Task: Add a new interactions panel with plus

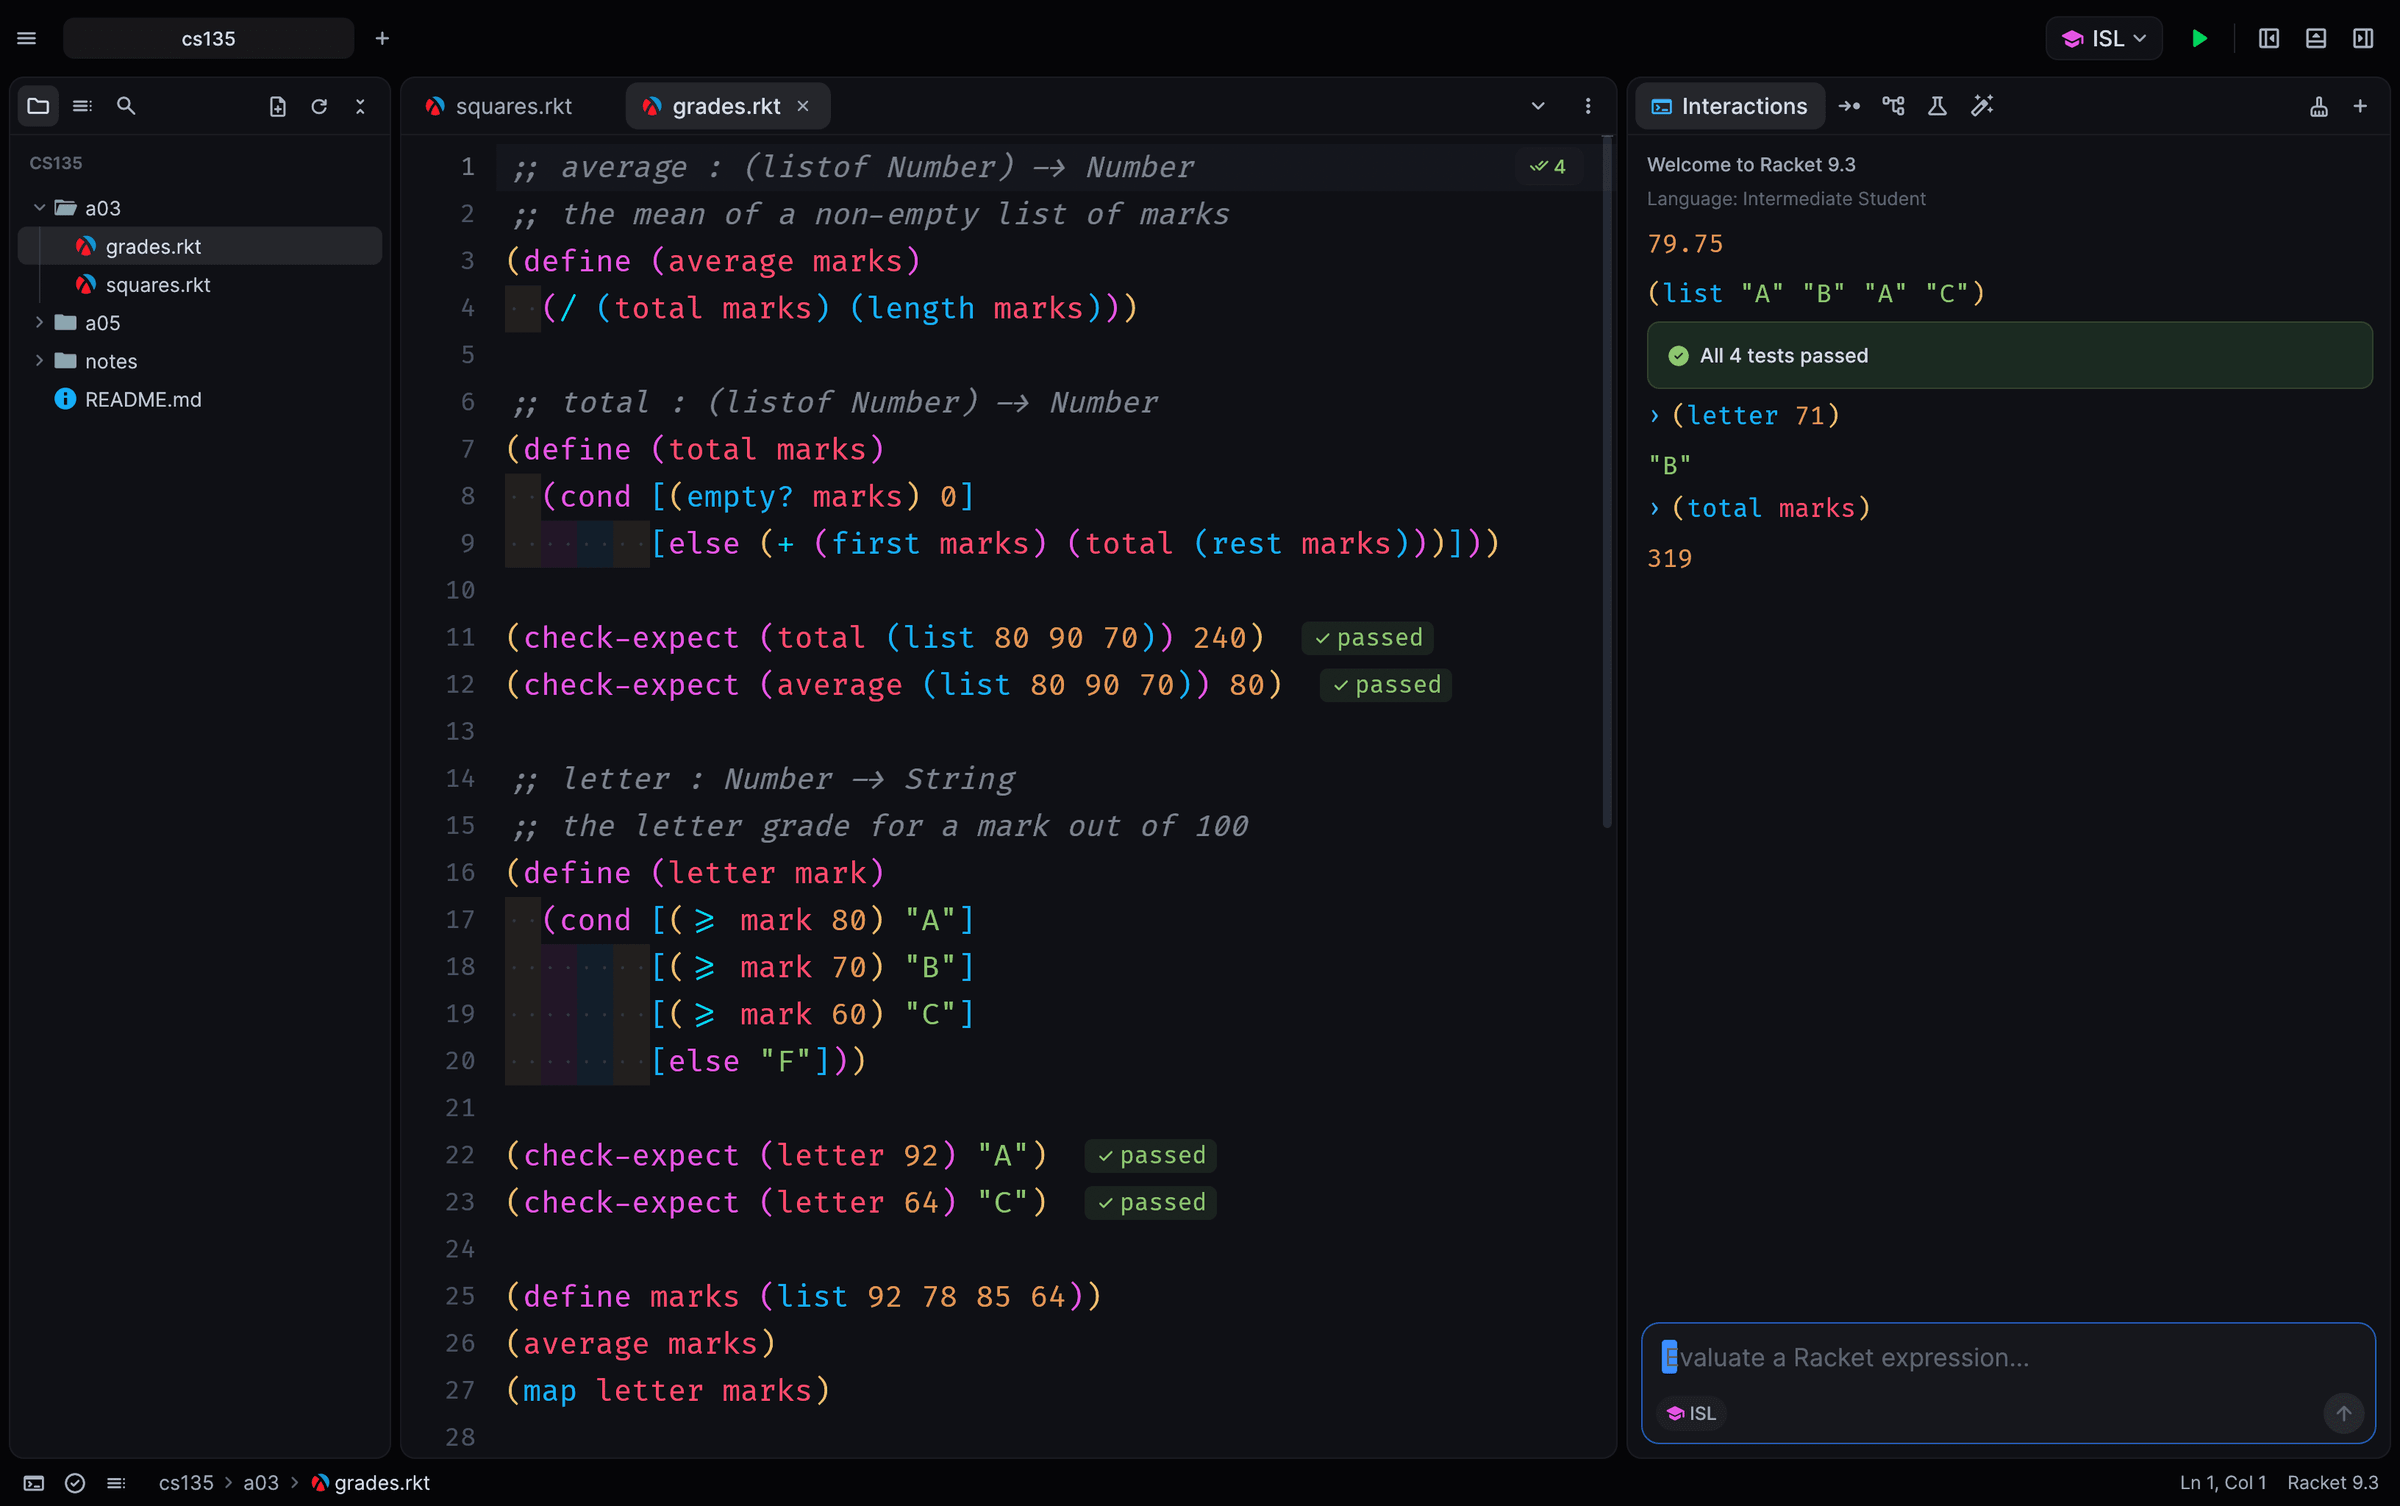Action: pos(2360,106)
